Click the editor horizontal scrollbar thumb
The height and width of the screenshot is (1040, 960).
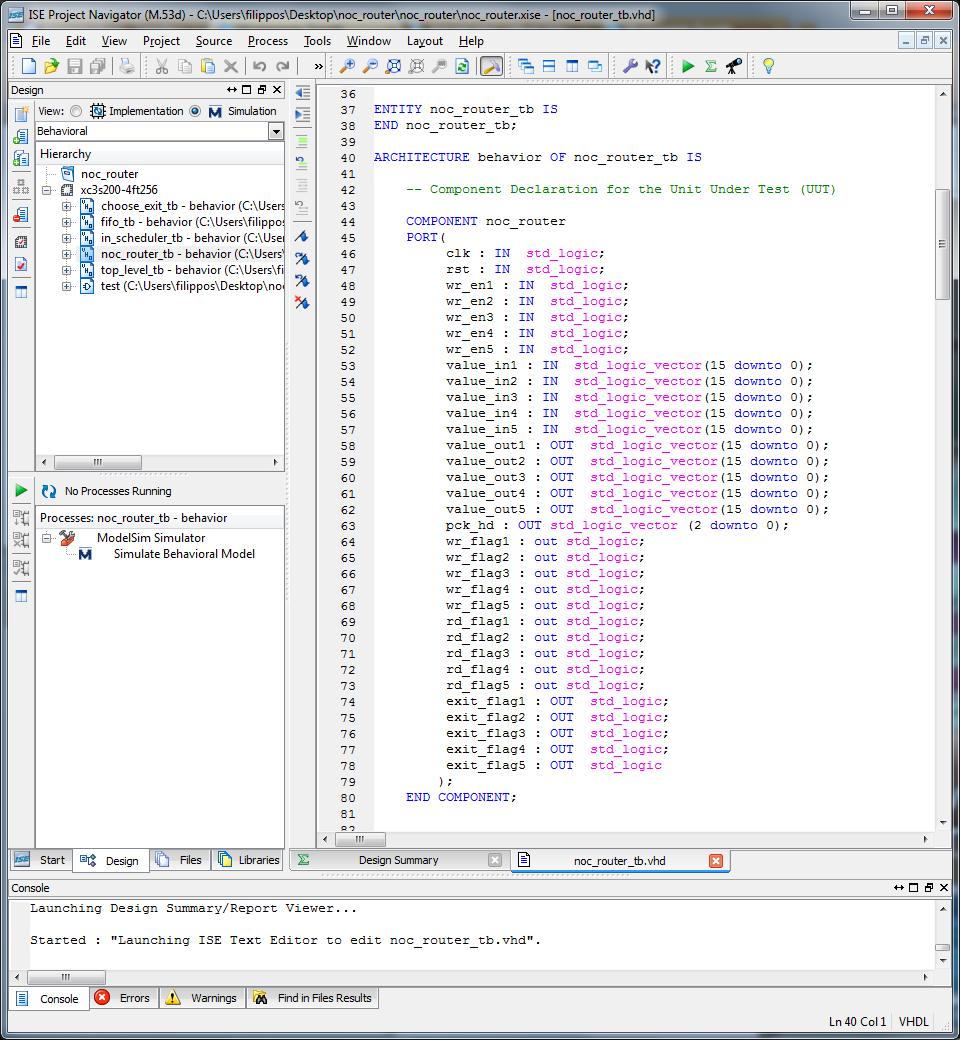tap(360, 840)
